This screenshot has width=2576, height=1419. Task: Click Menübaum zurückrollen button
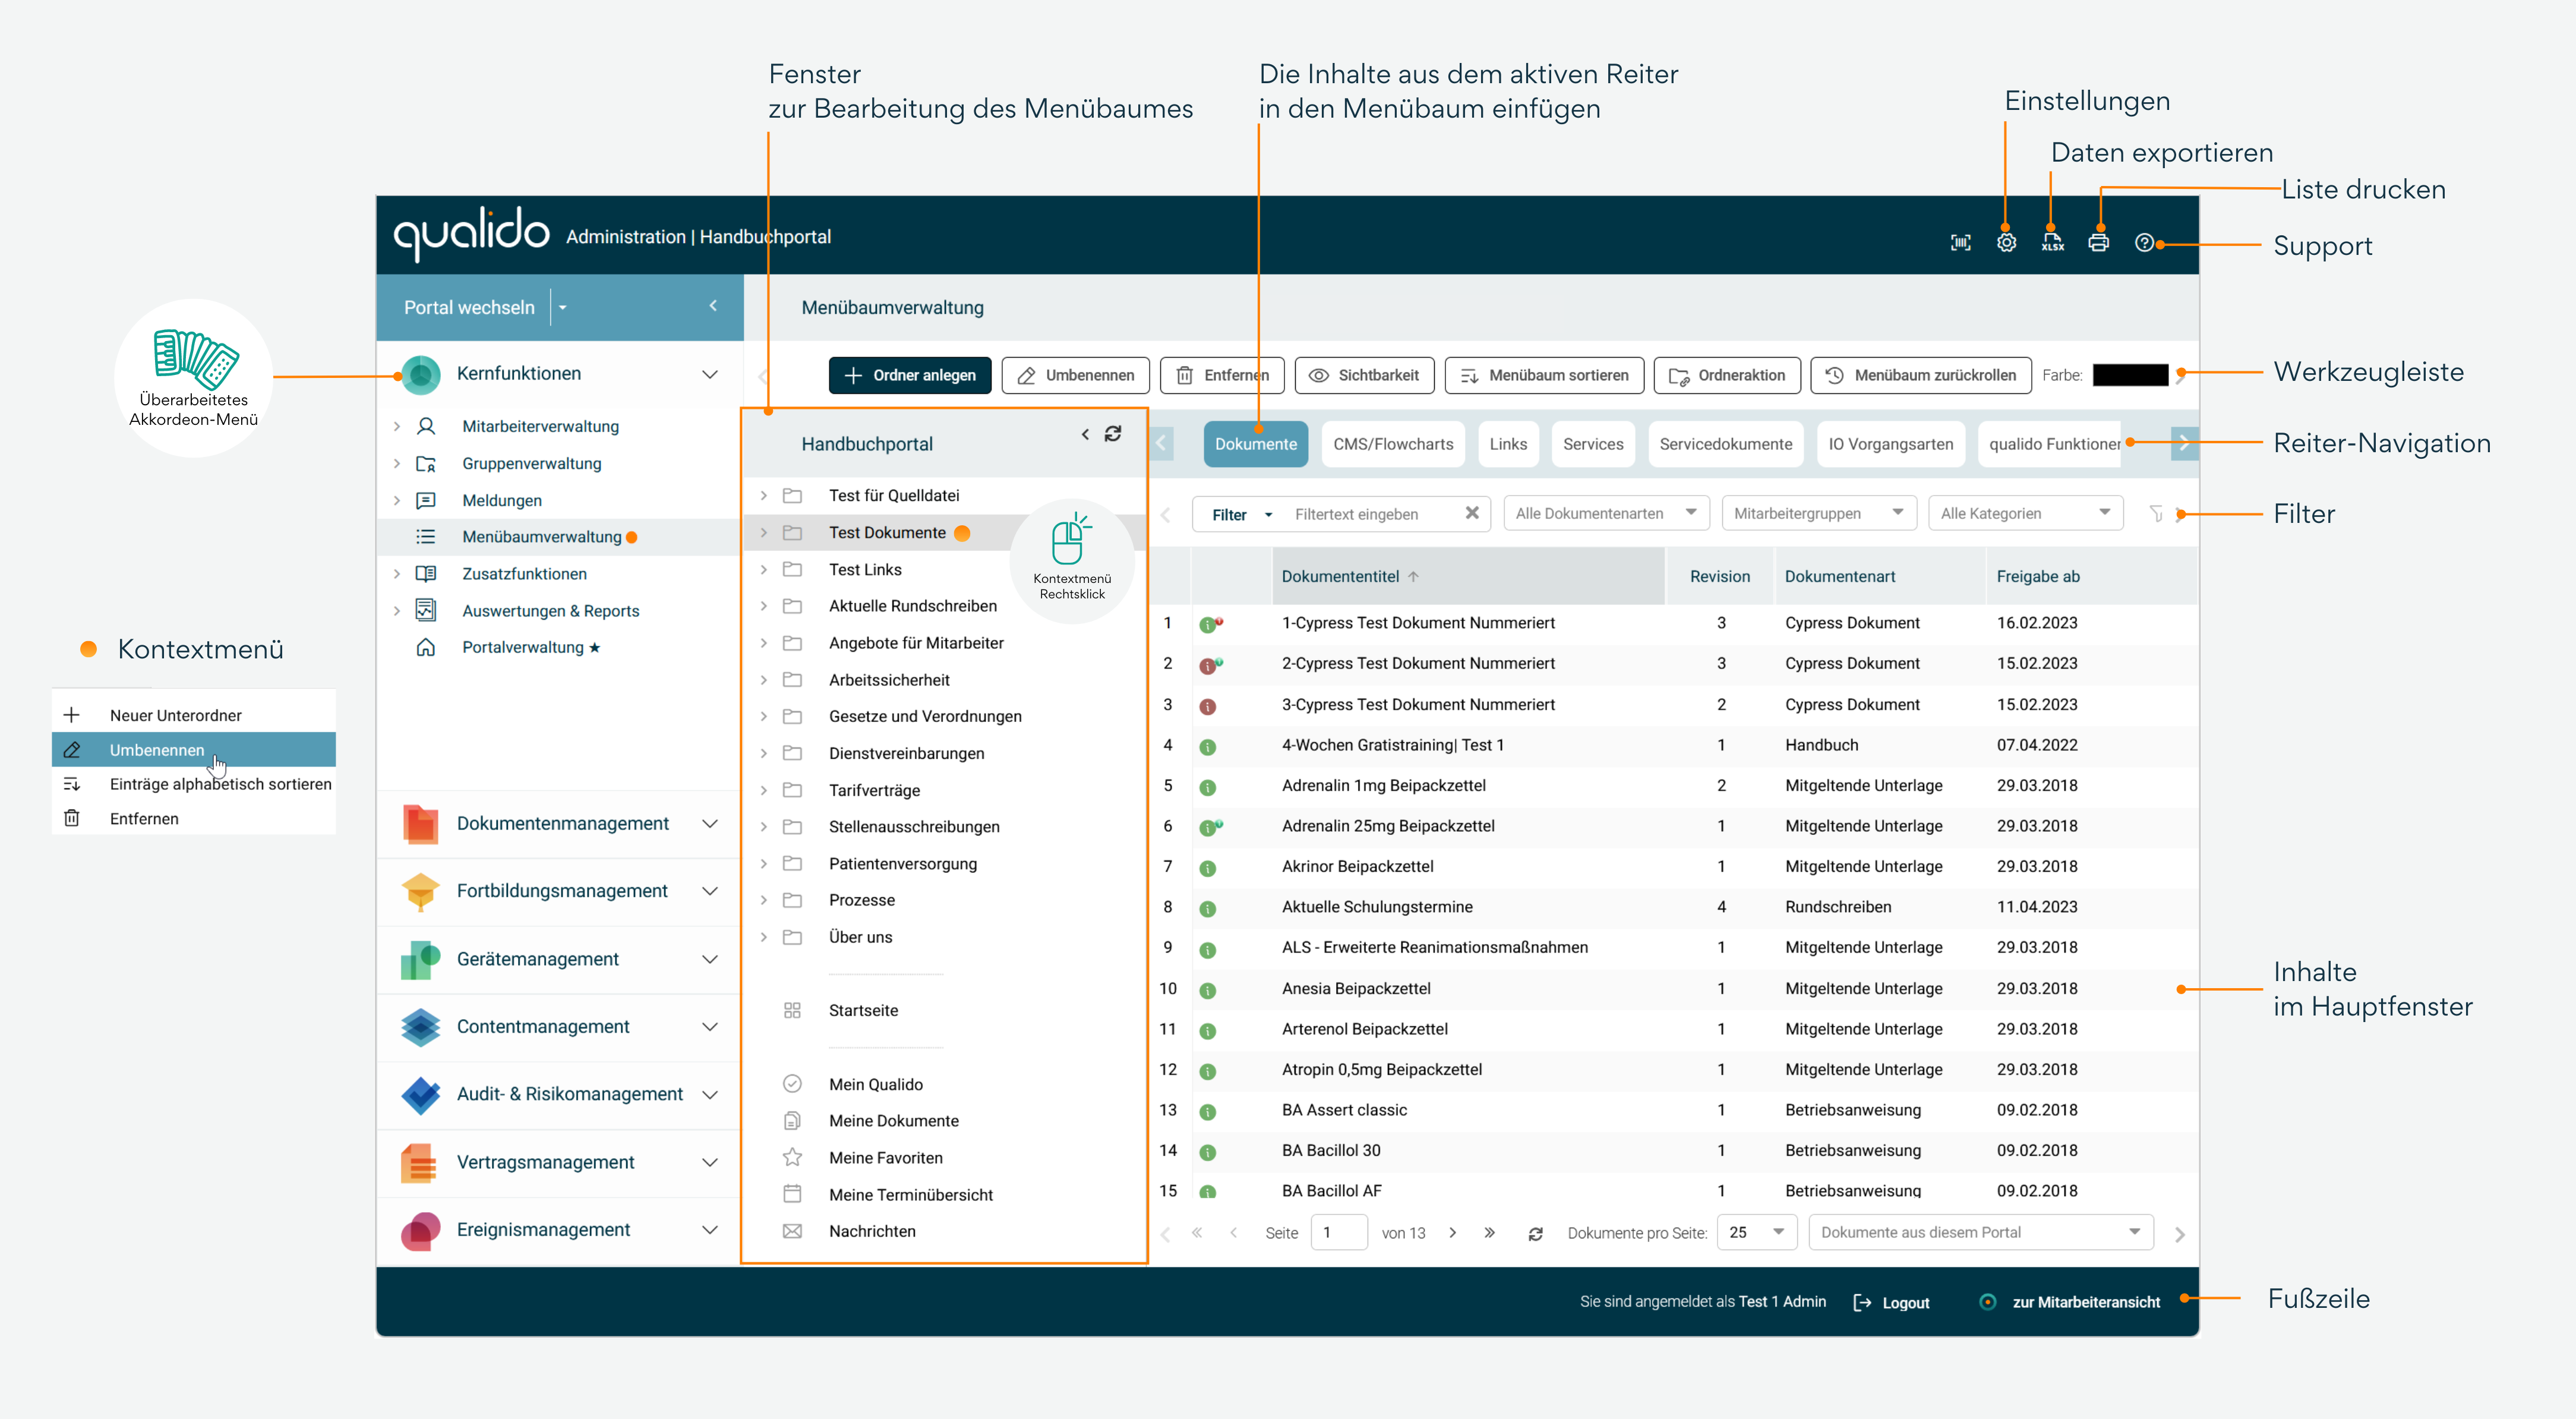point(1921,375)
